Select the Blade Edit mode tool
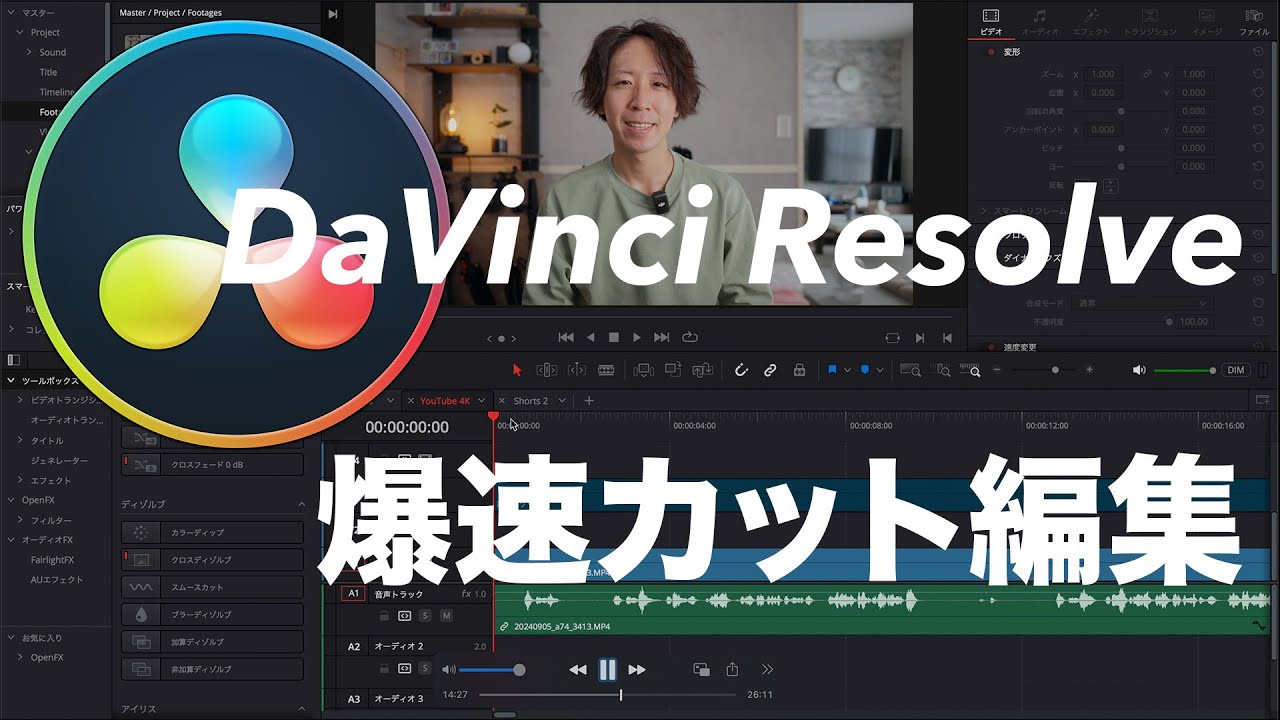 (x=606, y=370)
